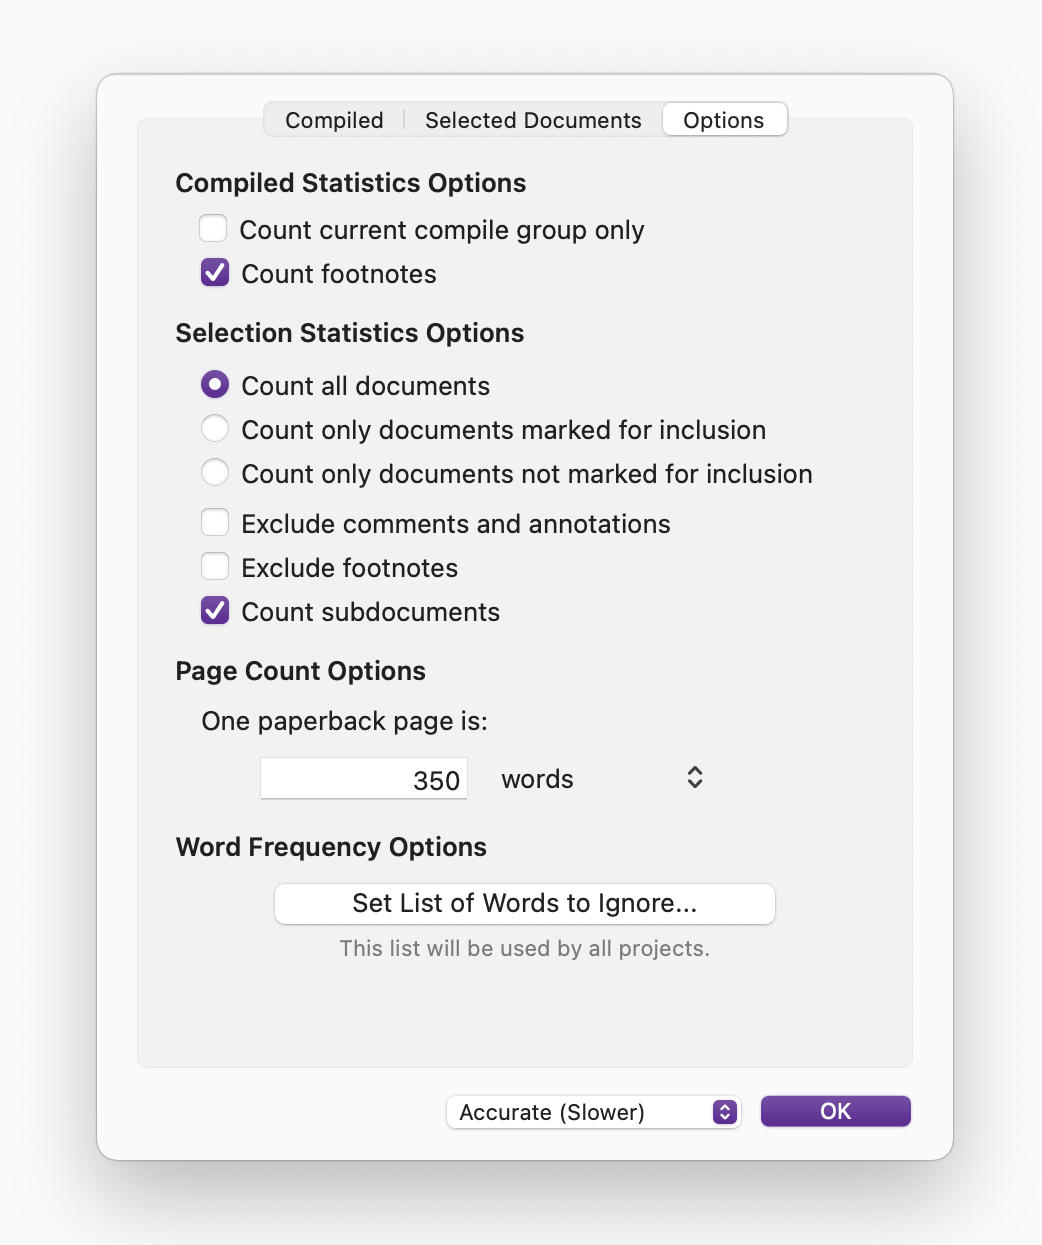
Task: Switch to the Compiled tab
Action: (334, 120)
